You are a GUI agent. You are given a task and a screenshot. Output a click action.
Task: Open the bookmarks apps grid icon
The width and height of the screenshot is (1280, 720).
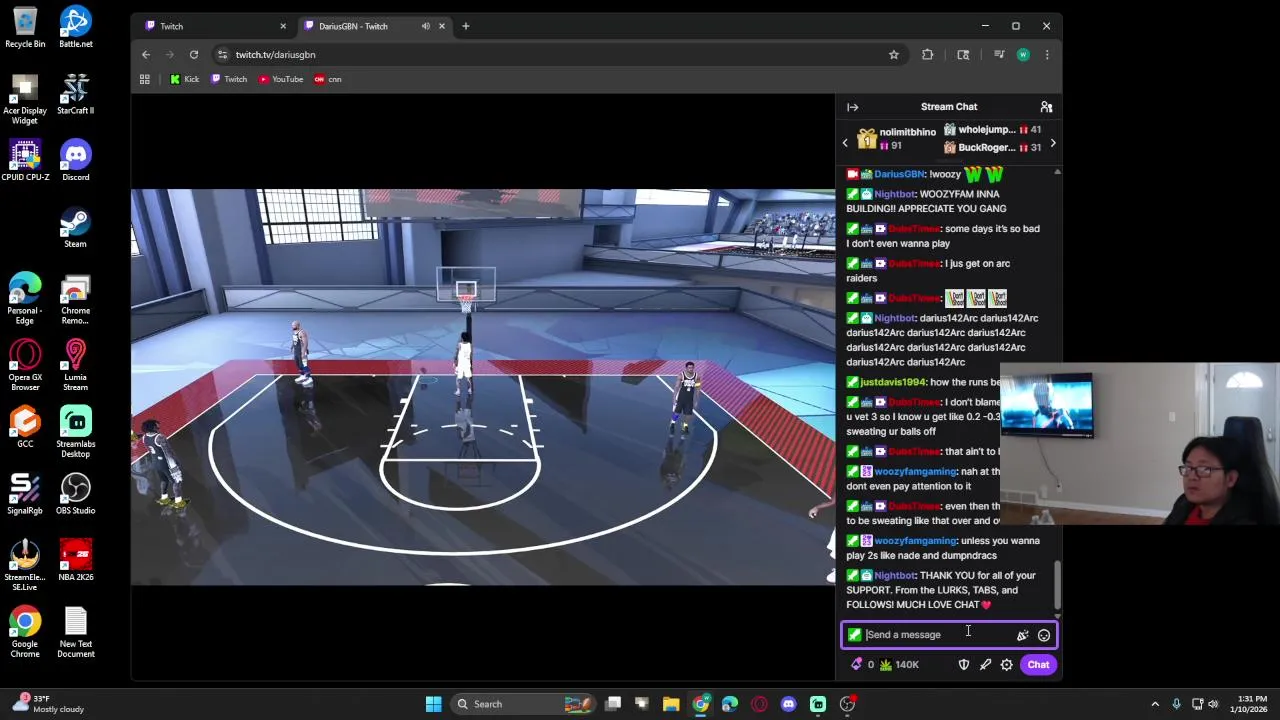tap(145, 79)
